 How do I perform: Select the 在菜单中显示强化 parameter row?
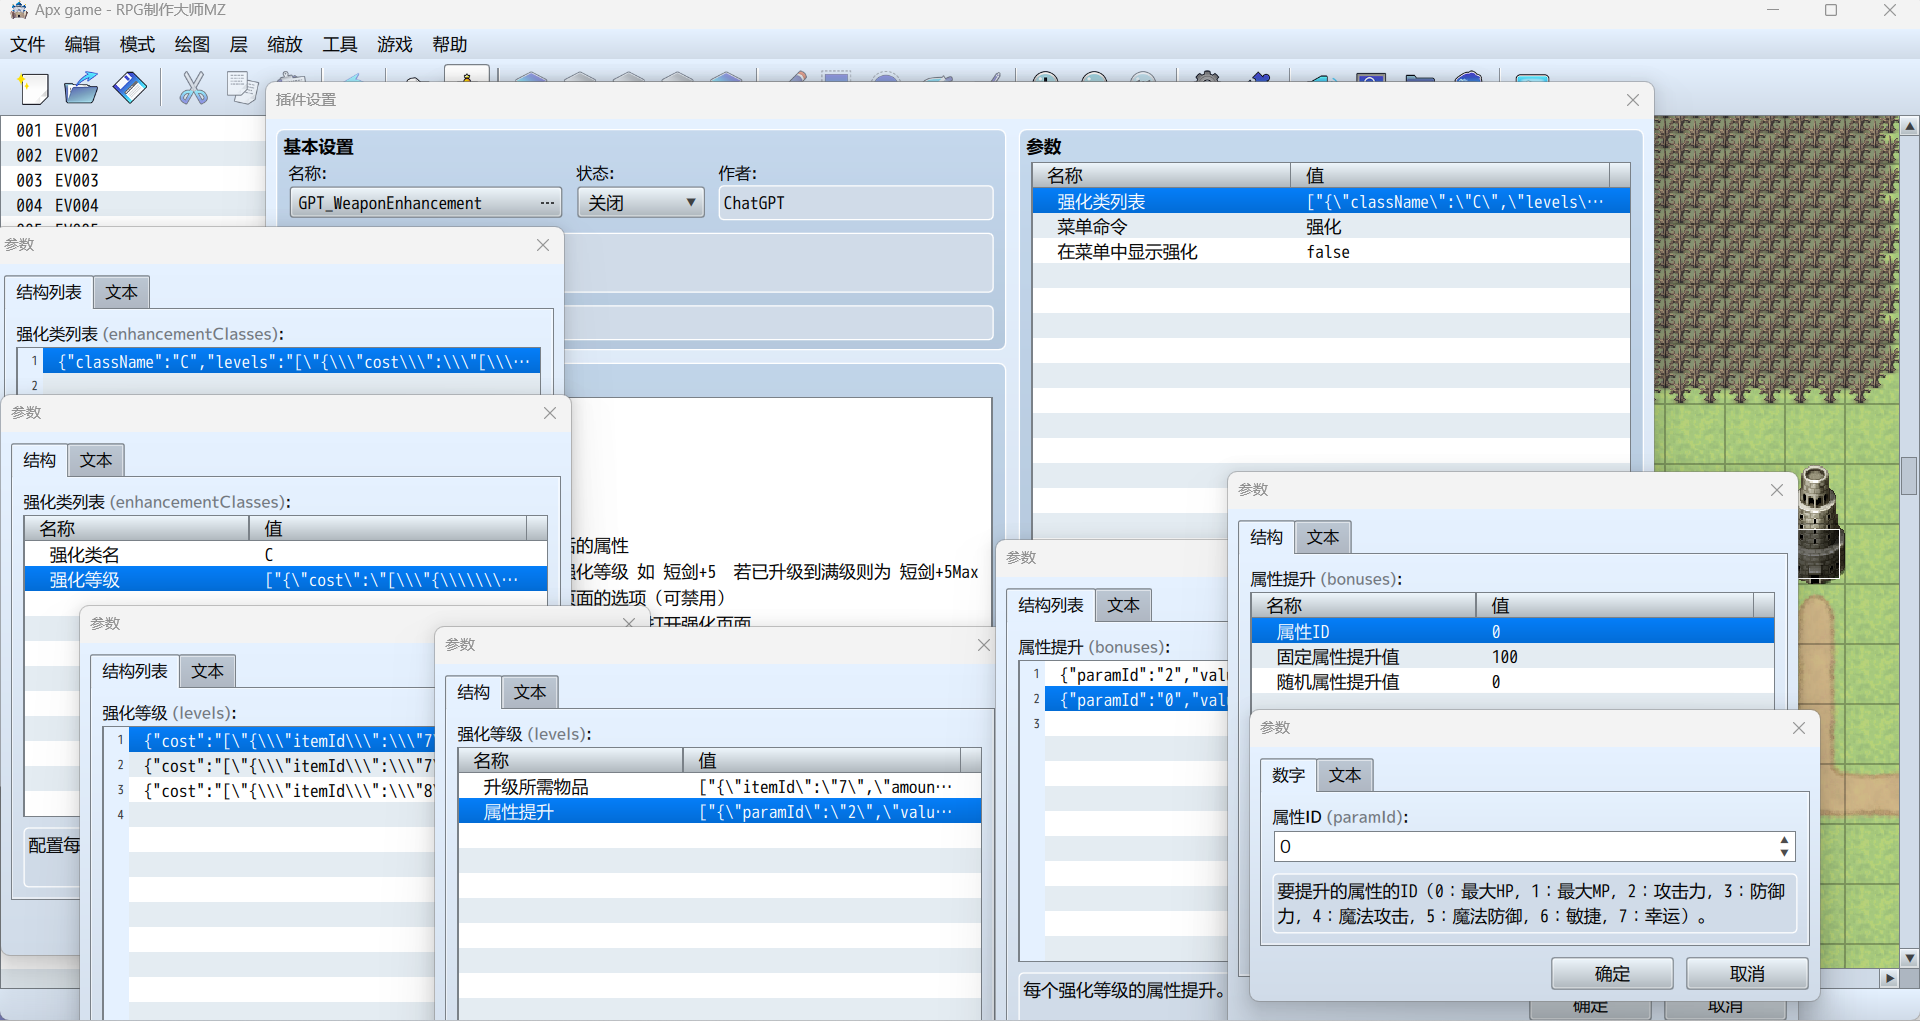[1331, 252]
